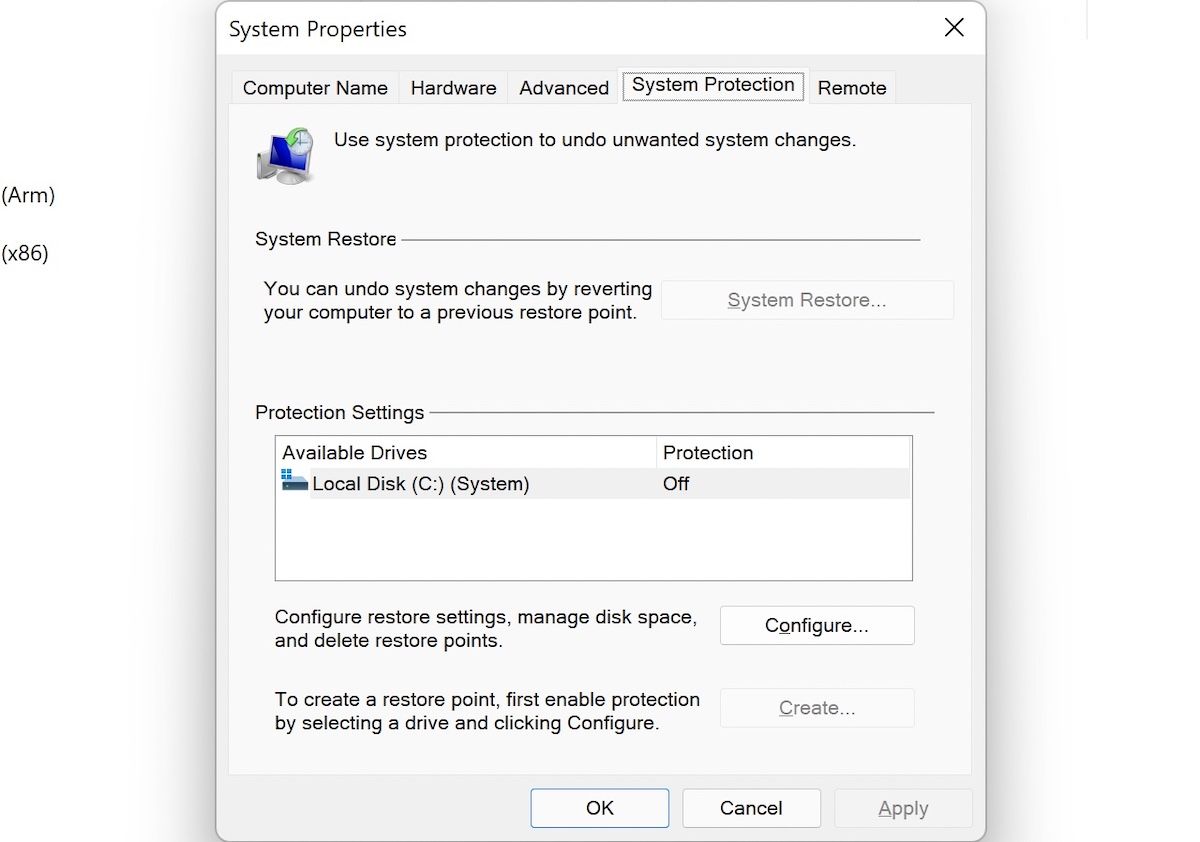The image size is (1200, 842).
Task: Confirm changes with OK
Action: (599, 808)
